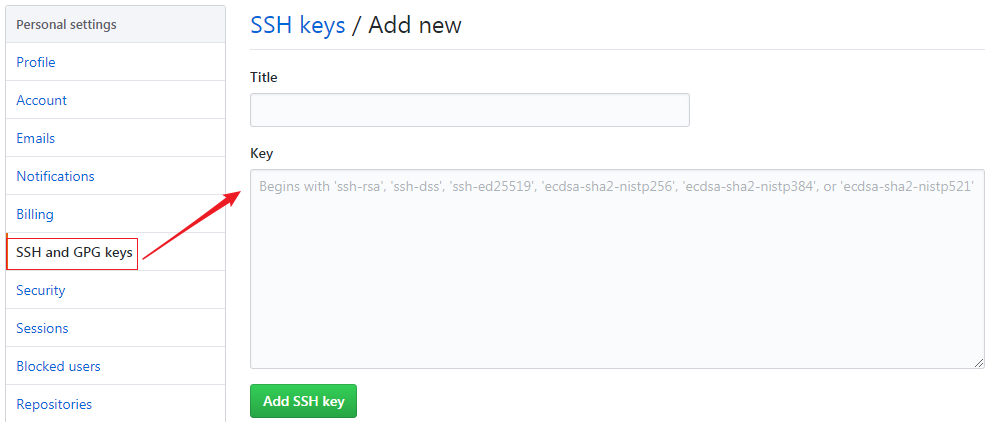The image size is (987, 422).
Task: Open the Emails settings section
Action: click(x=35, y=139)
